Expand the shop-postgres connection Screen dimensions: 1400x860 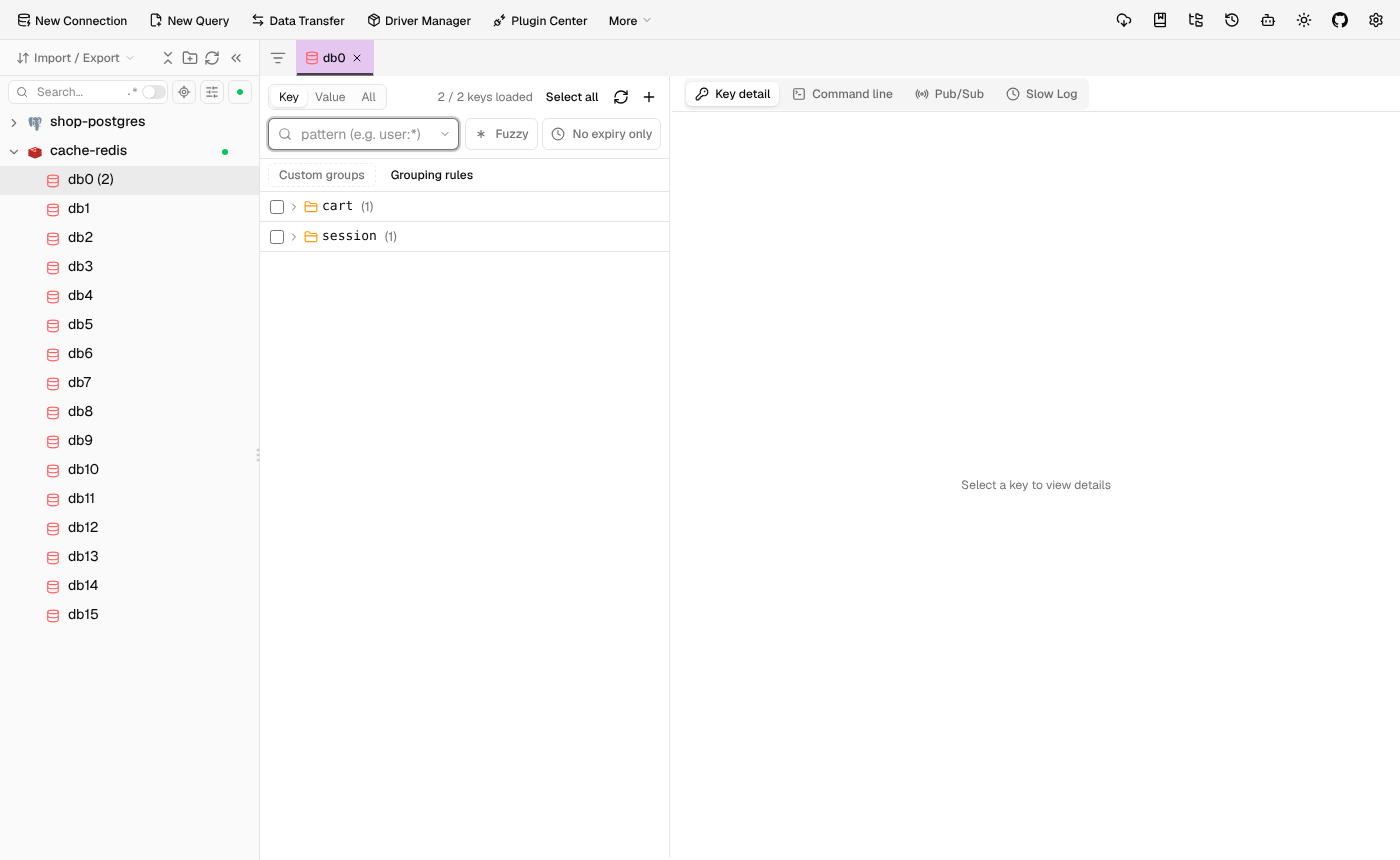tap(14, 122)
